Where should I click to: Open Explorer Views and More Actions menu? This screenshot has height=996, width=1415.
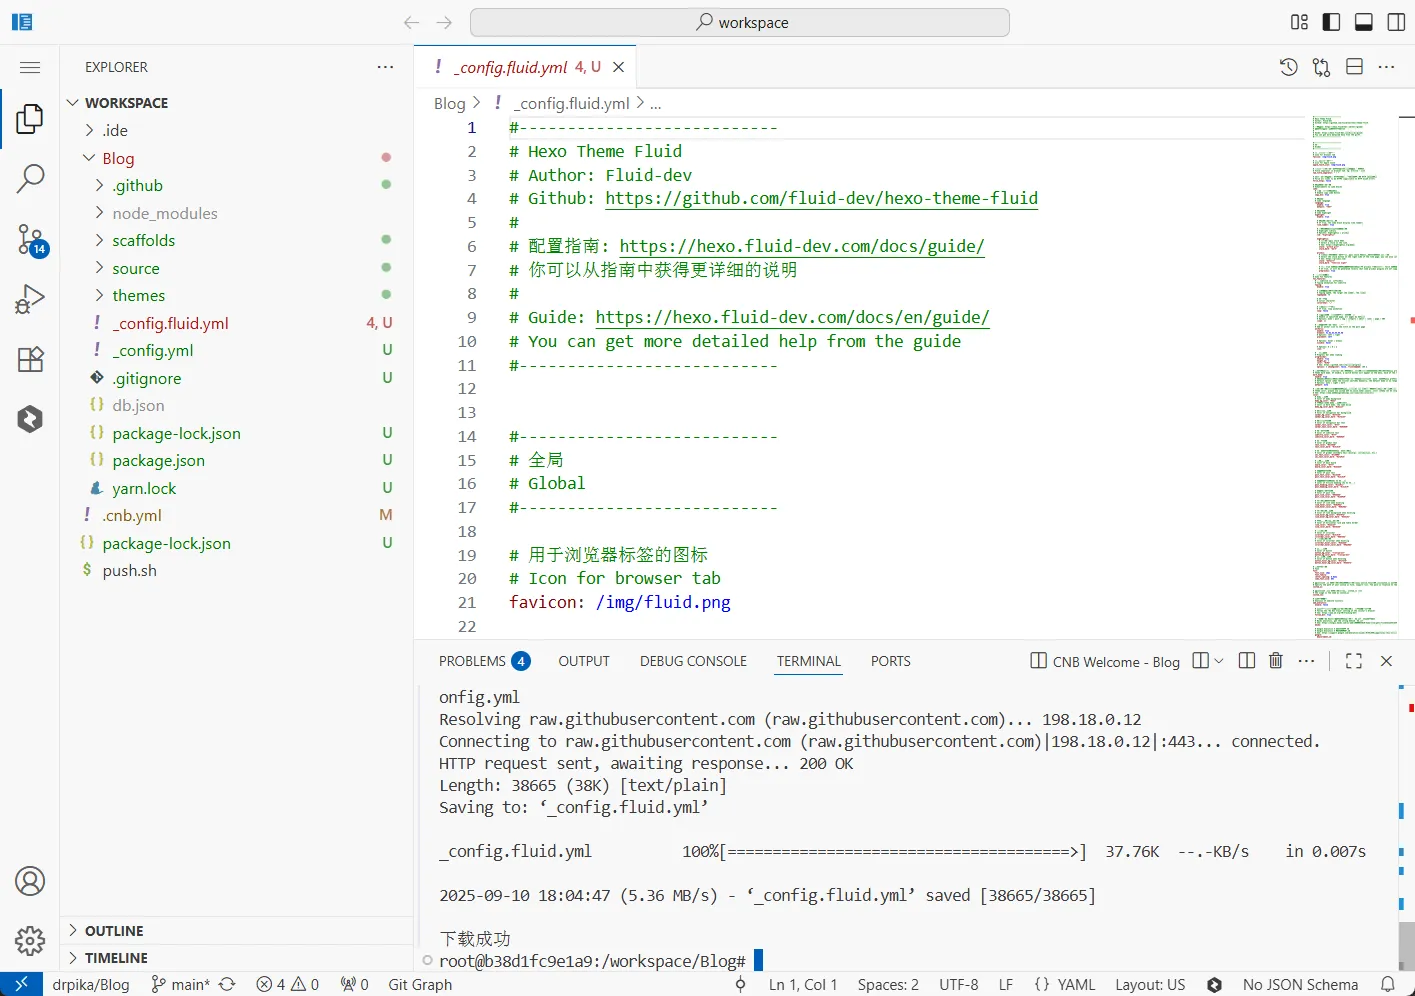coord(385,67)
